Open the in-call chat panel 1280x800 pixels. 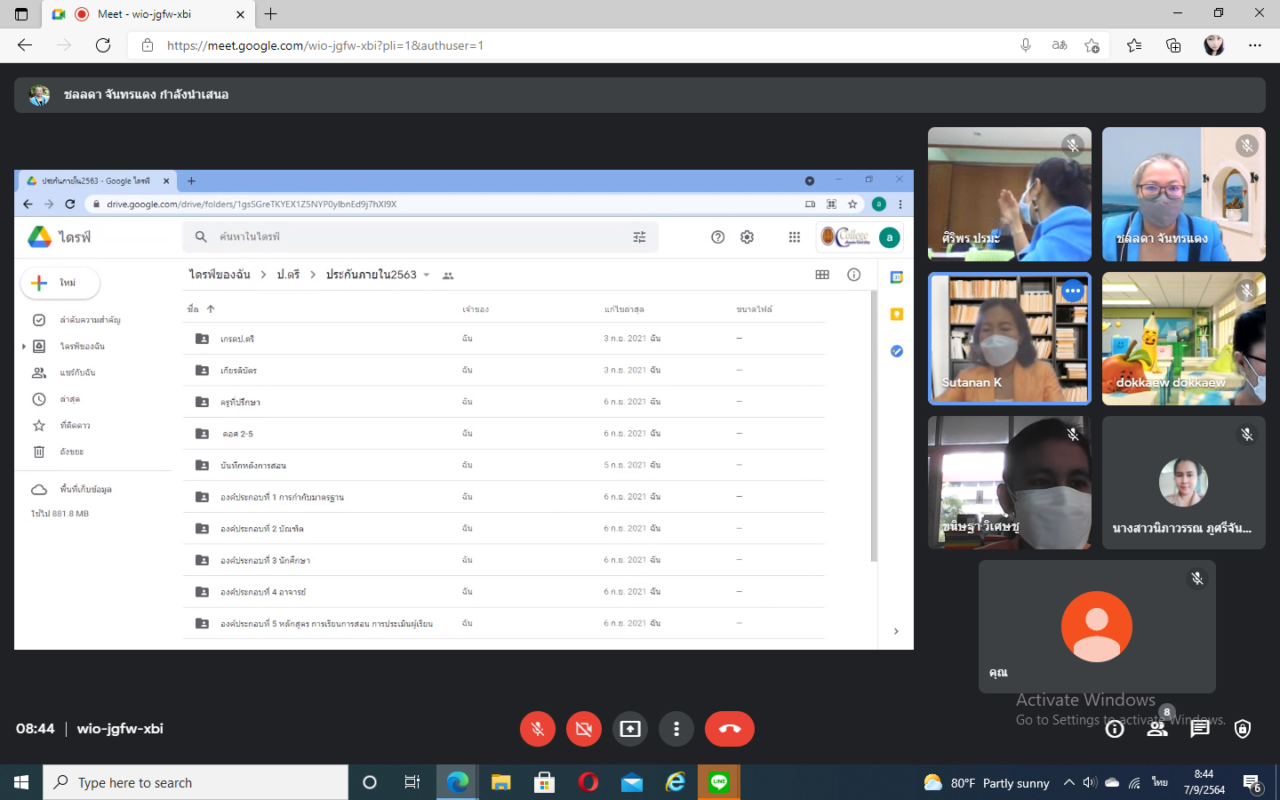click(x=1200, y=729)
